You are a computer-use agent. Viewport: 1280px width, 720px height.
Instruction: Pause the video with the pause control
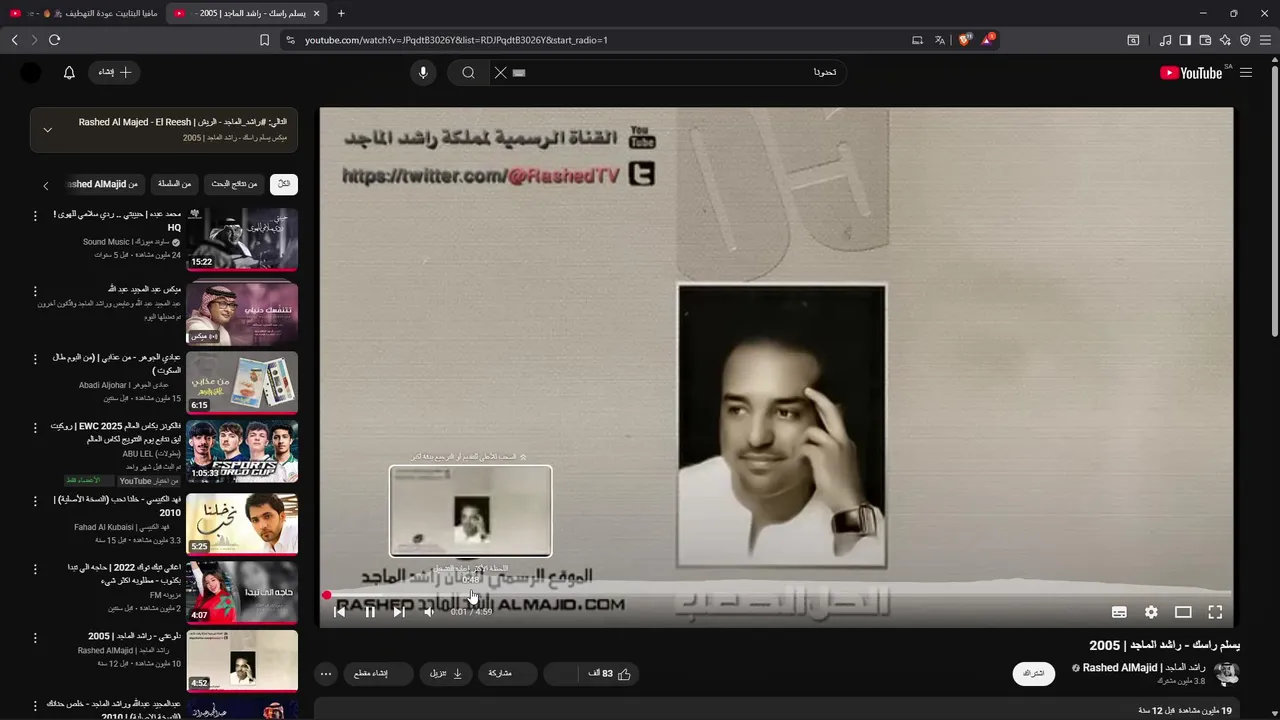point(370,612)
